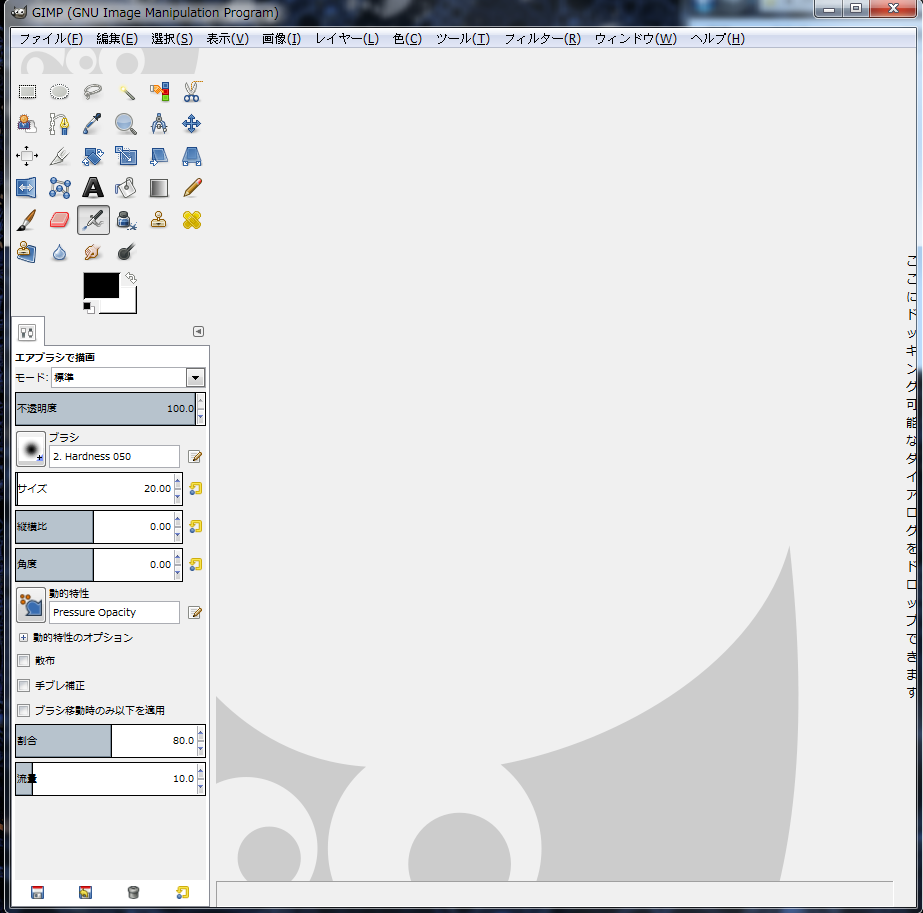
Task: Select the Perspective tool
Action: click(x=192, y=156)
